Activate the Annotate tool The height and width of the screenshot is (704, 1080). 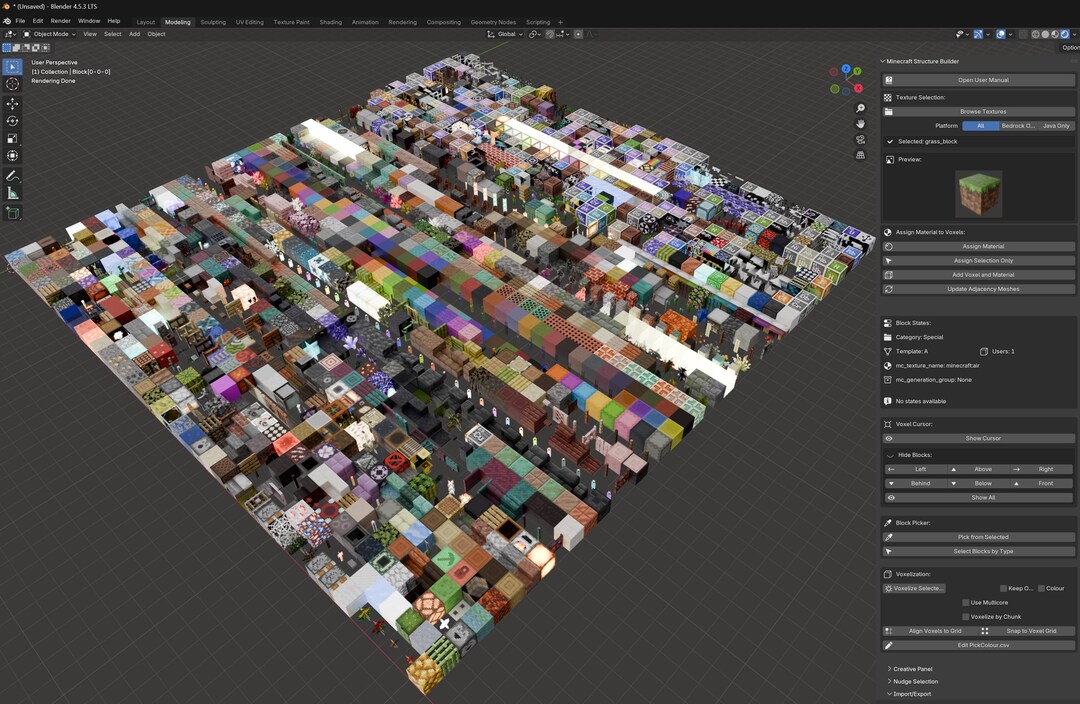[x=12, y=176]
